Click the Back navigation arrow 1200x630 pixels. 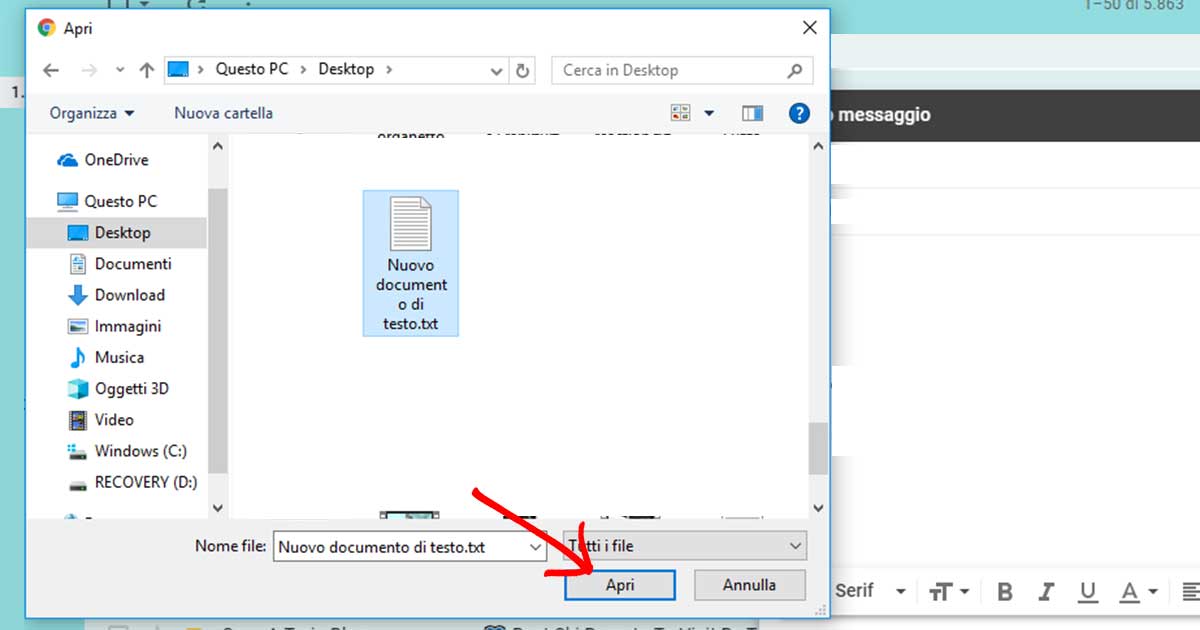(x=50, y=70)
